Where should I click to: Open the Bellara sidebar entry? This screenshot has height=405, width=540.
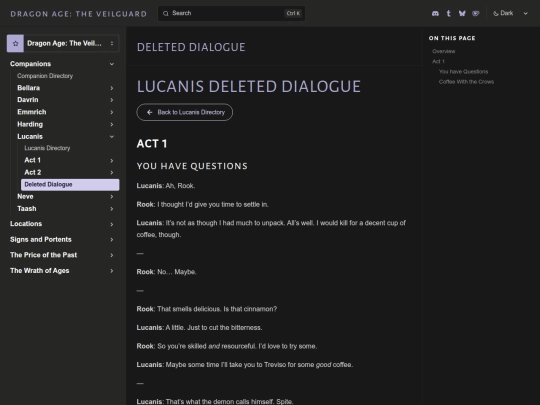[x=29, y=88]
